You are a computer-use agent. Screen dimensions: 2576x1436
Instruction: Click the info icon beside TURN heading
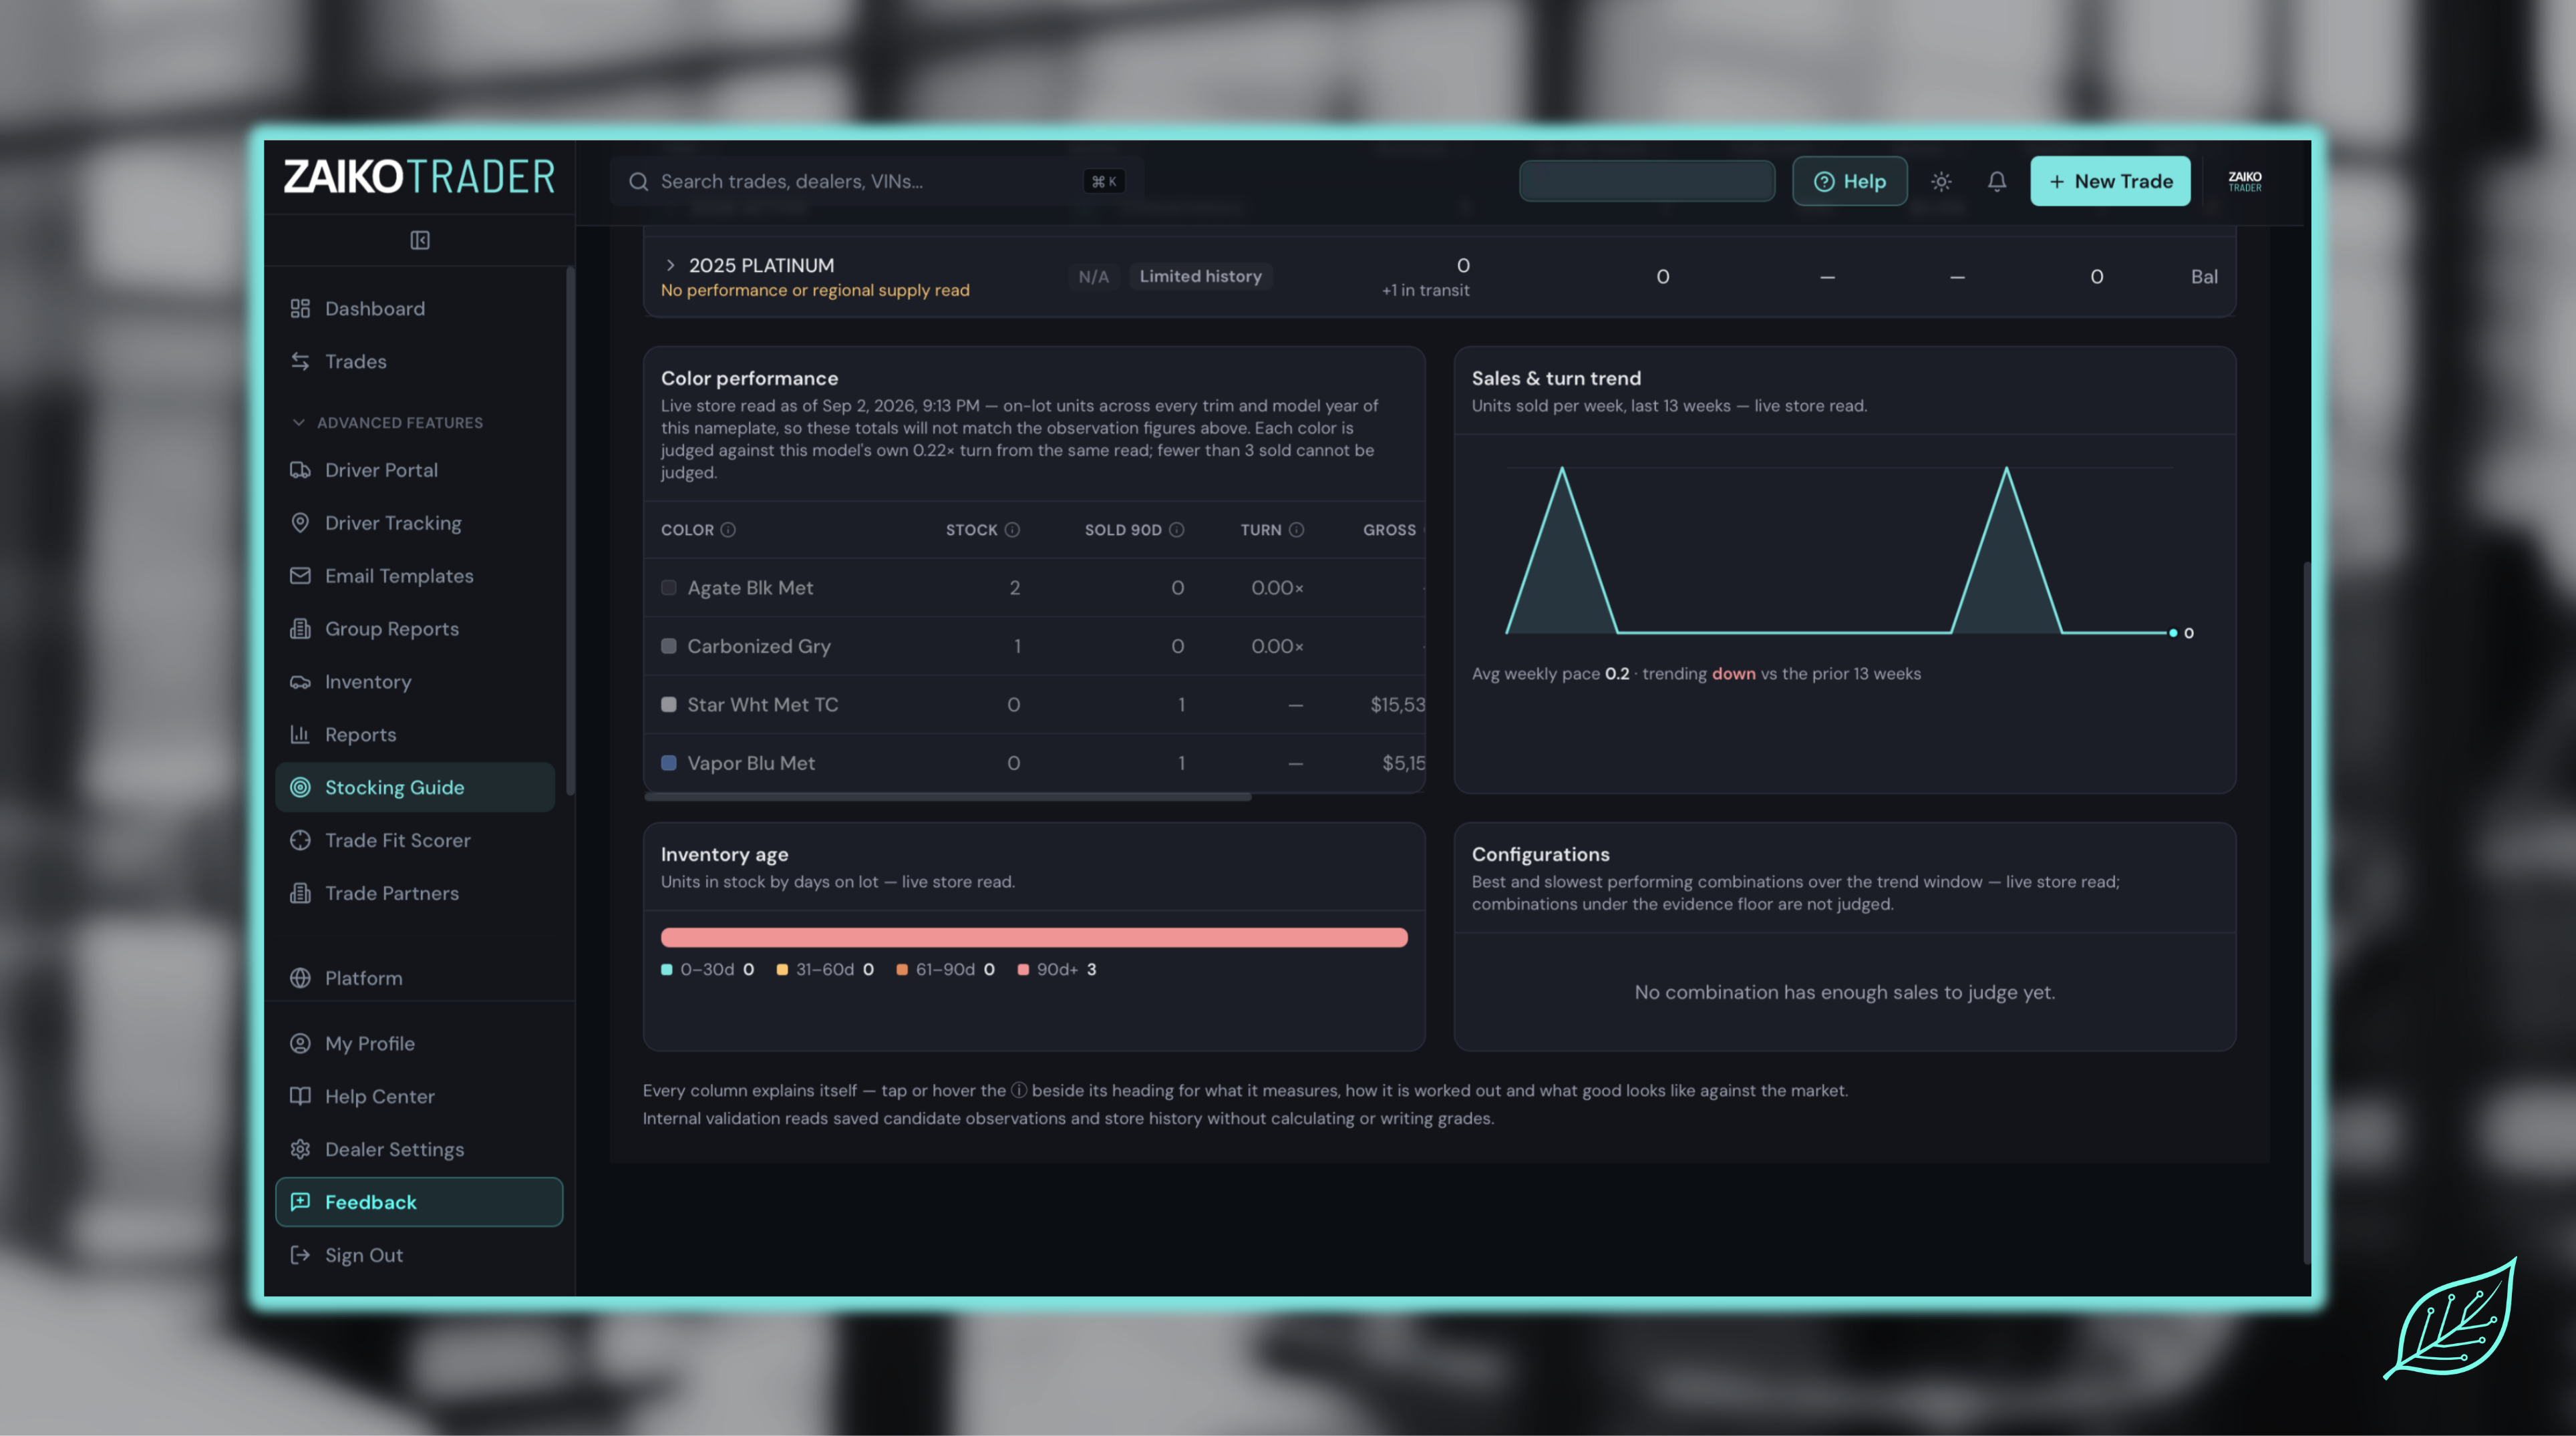coord(1296,530)
